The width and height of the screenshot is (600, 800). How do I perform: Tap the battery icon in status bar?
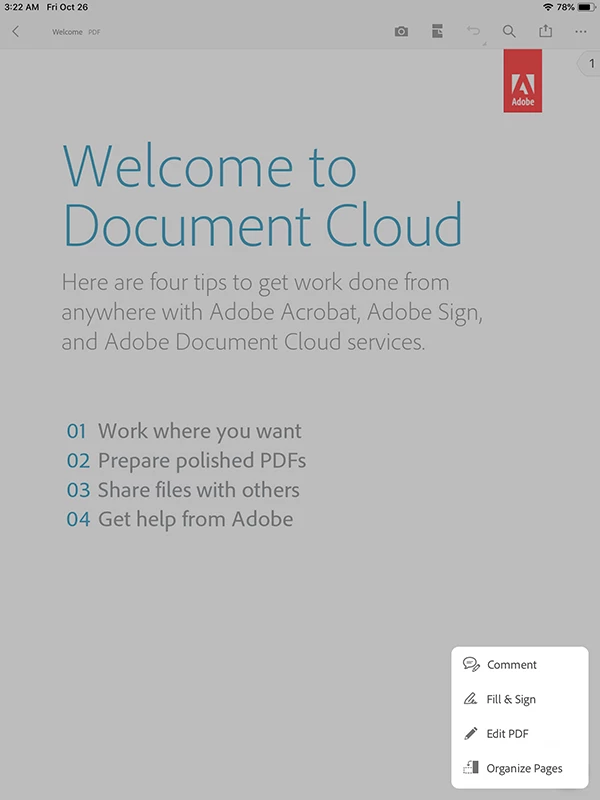[x=587, y=7]
